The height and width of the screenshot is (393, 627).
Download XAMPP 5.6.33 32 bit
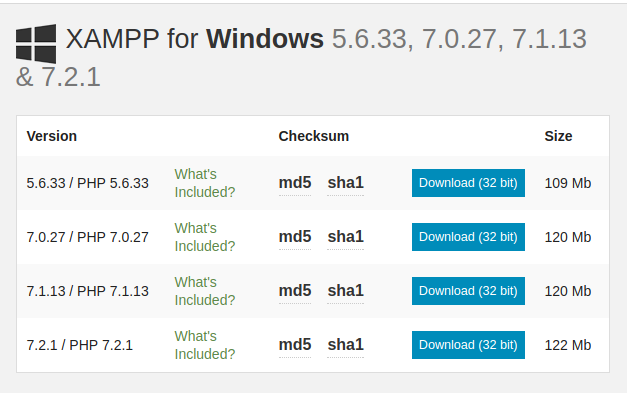(468, 183)
